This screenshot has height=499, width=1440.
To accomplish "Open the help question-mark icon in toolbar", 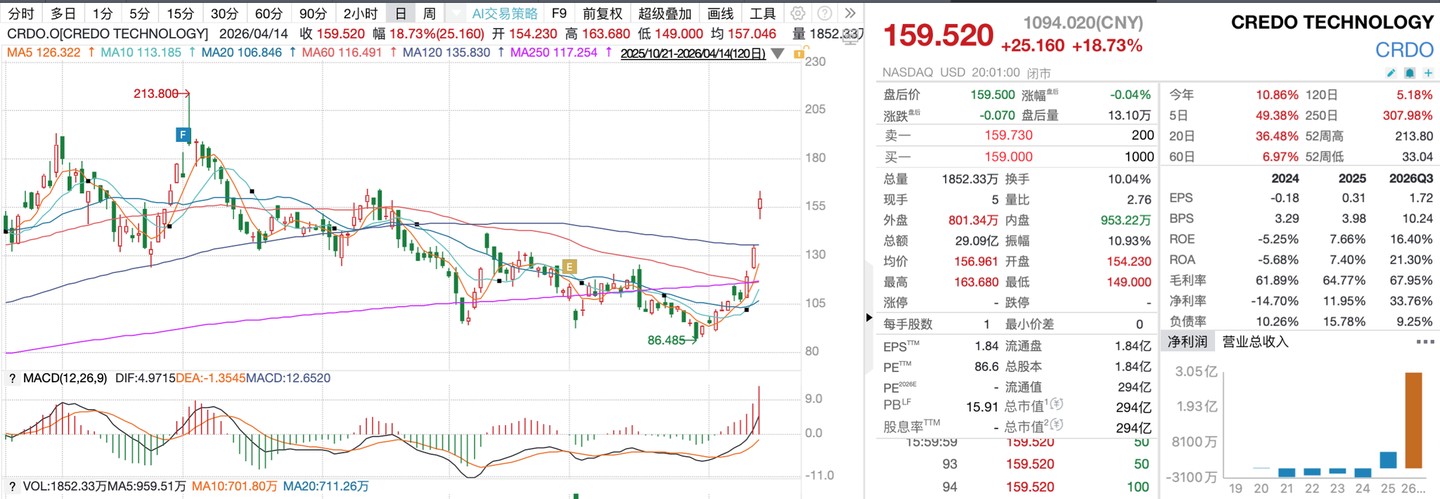I will [x=824, y=14].
